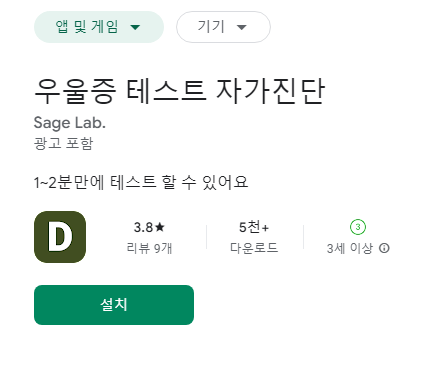Viewport: 446px width, 389px height.
Task: Open the 리뷰 9개 review count
Action: pyautogui.click(x=149, y=248)
